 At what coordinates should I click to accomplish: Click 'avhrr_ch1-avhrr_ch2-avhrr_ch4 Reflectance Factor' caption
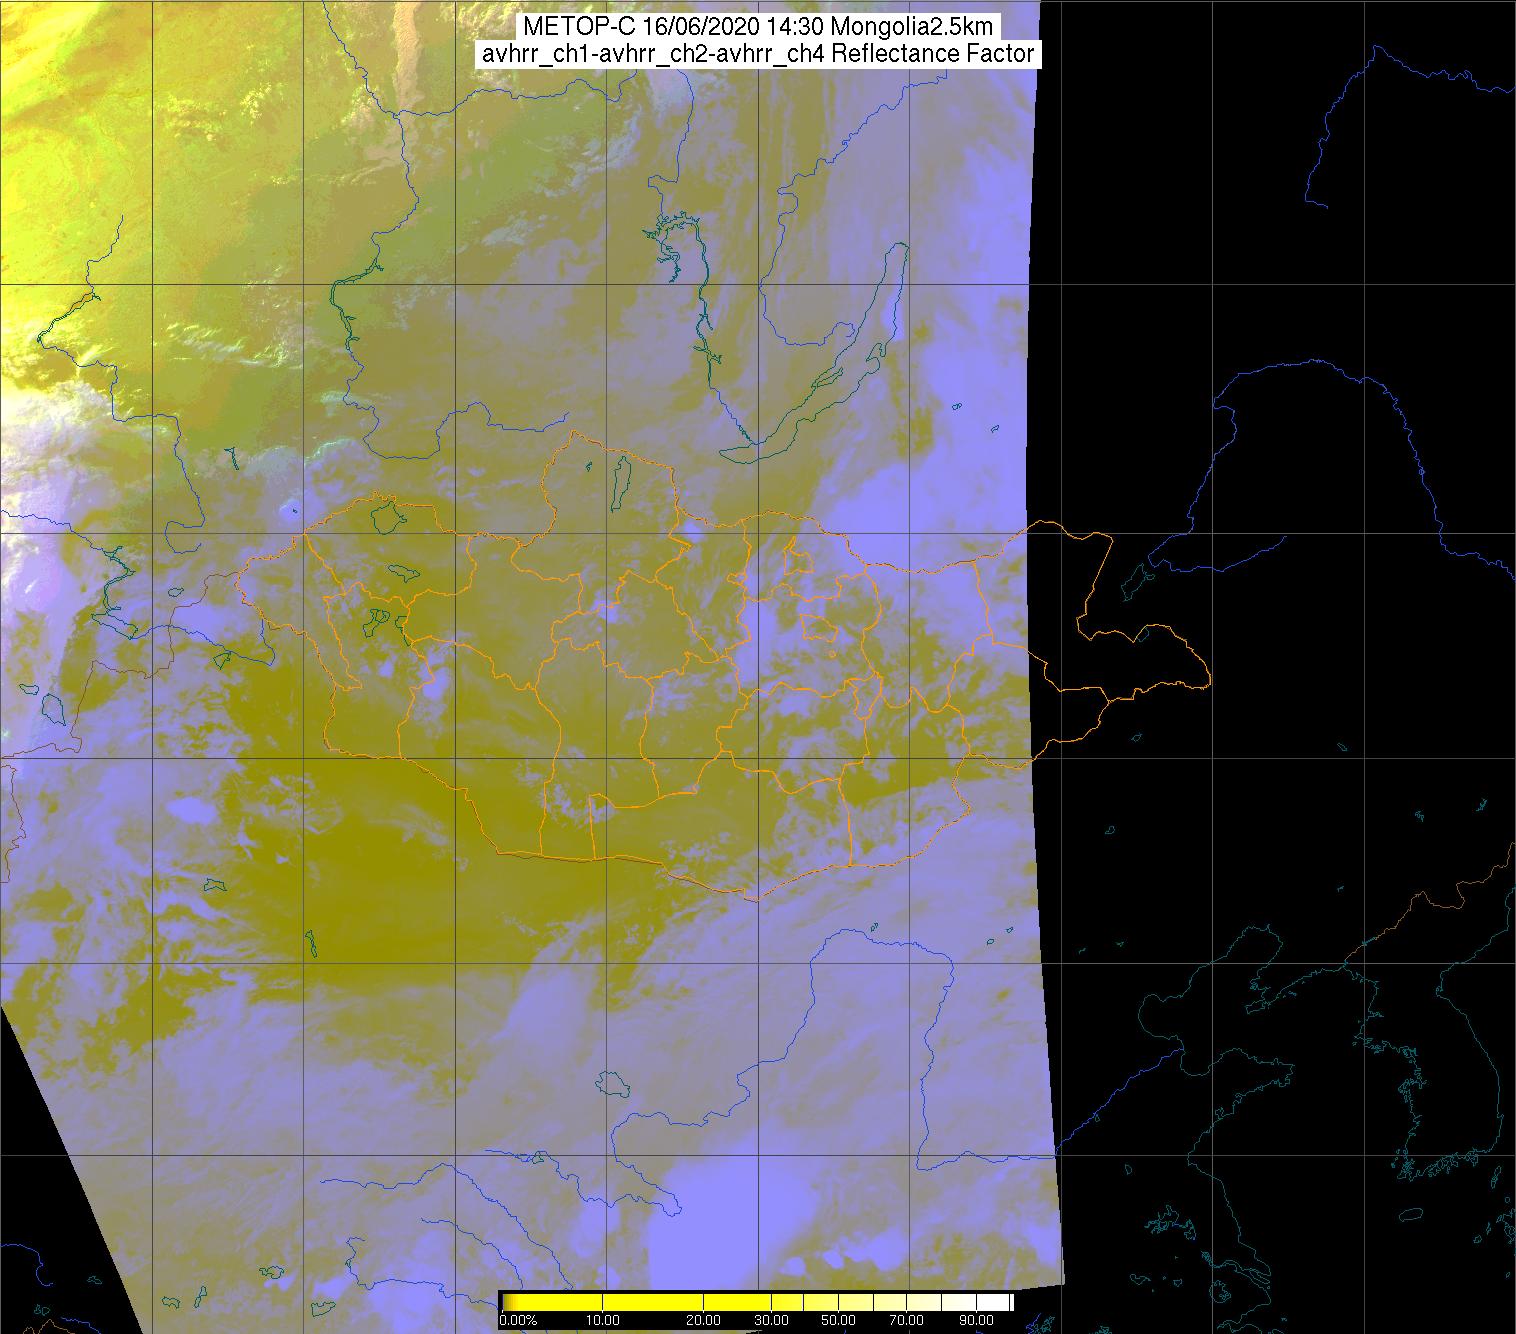(x=758, y=54)
